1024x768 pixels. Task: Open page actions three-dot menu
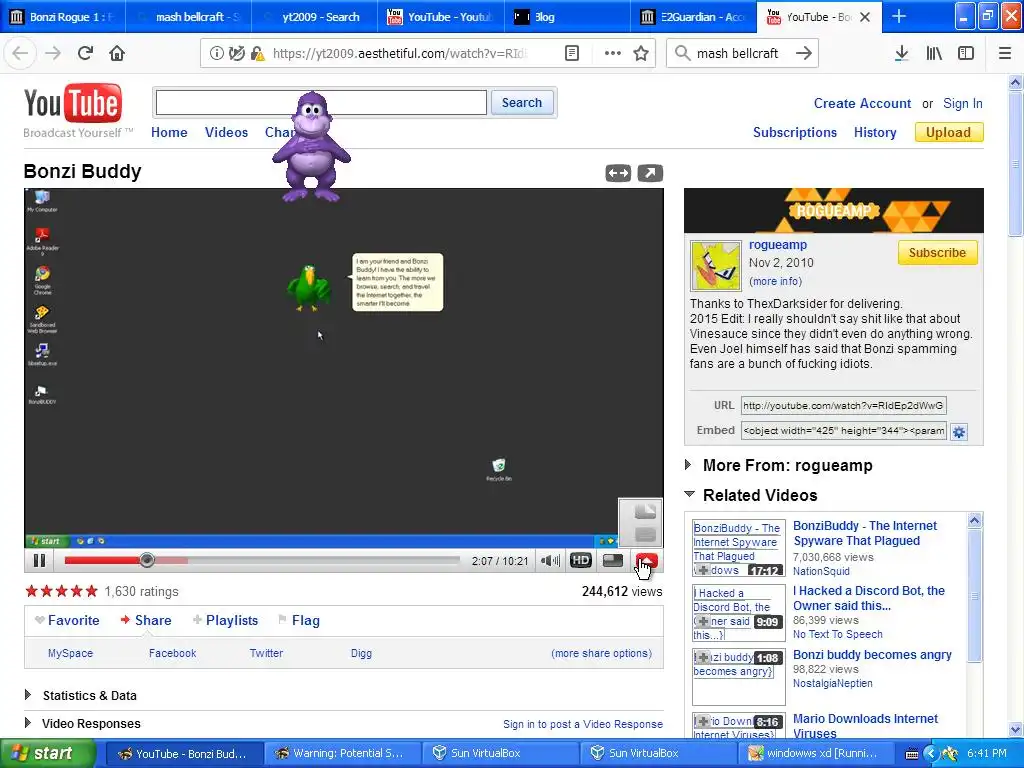pos(613,53)
